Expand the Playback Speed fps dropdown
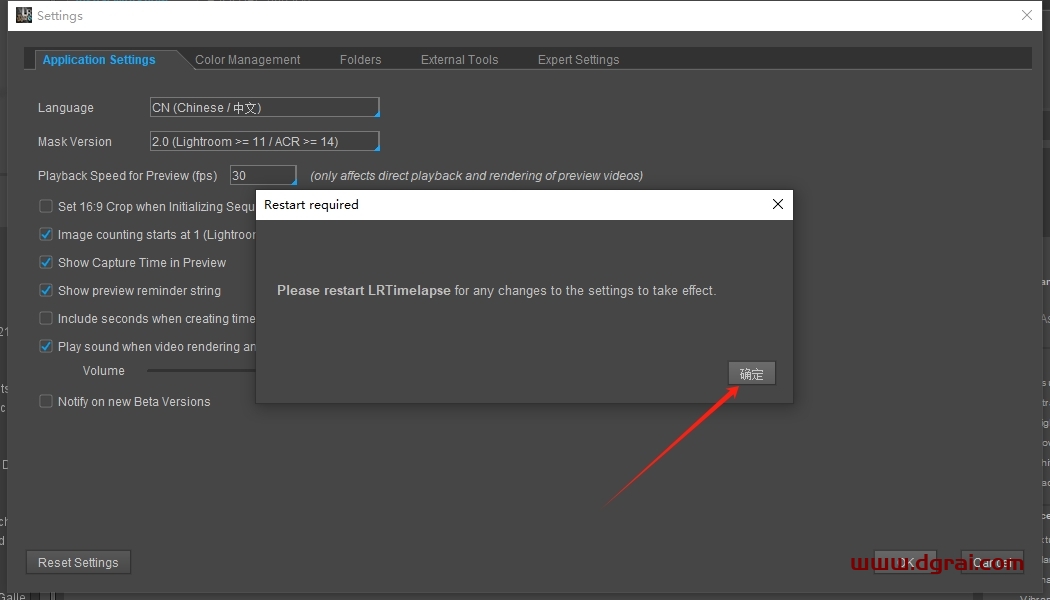Viewport: 1050px width, 600px height. coord(263,176)
